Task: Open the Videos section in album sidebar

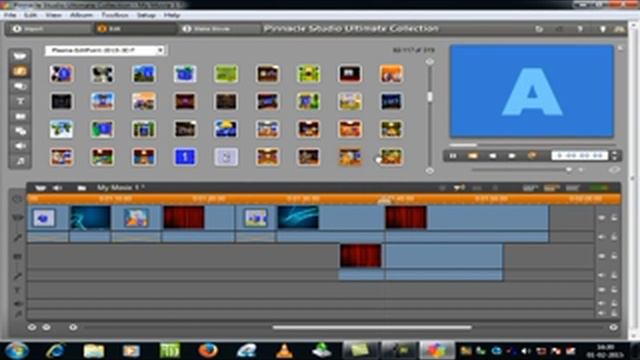Action: tap(20, 56)
